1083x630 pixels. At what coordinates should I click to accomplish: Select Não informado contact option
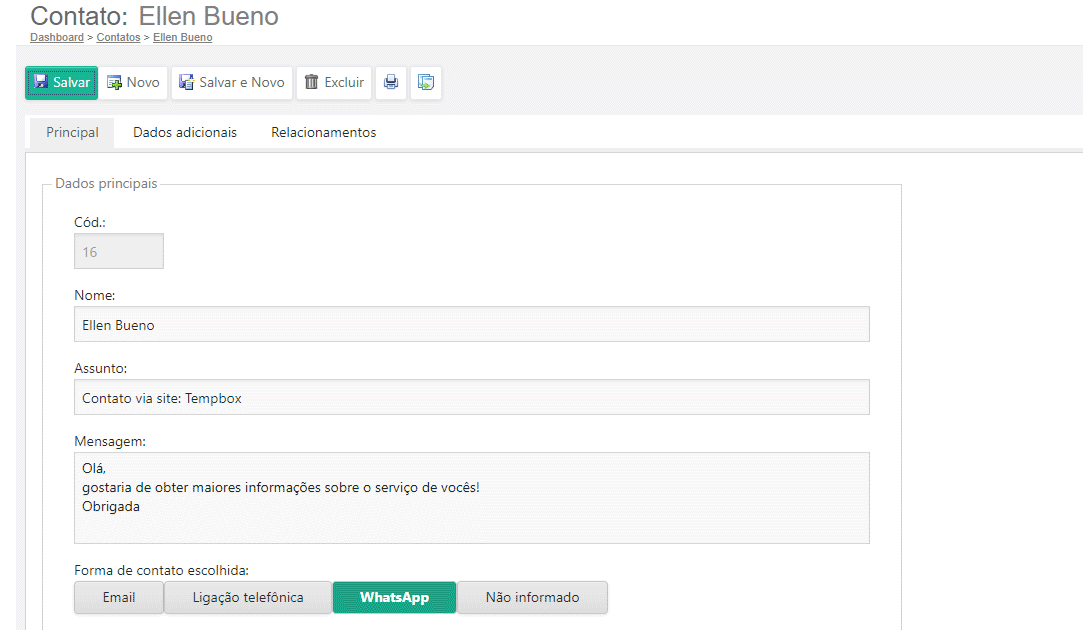pyautogui.click(x=532, y=597)
